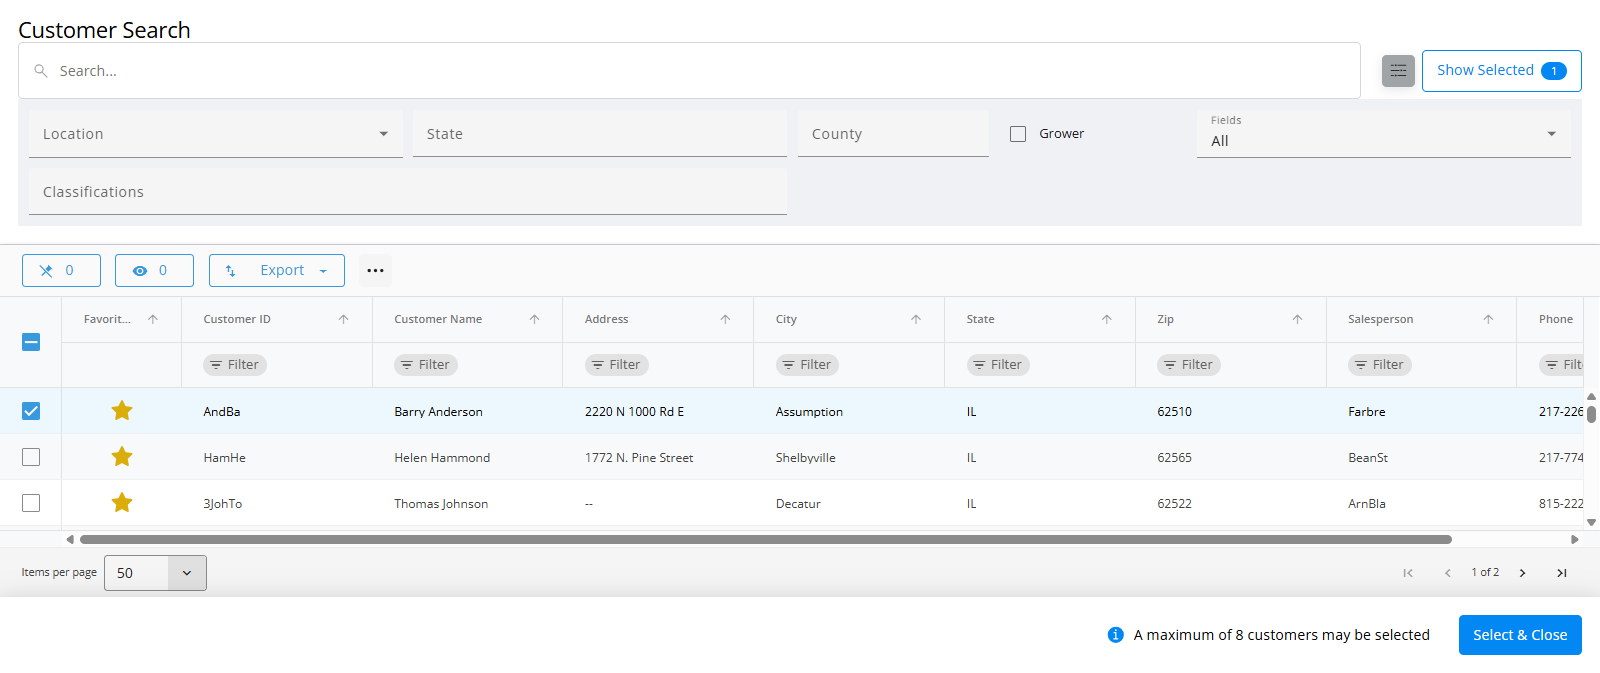The height and width of the screenshot is (673, 1600).
Task: Click favorite star for Barry Anderson
Action: [x=122, y=411]
